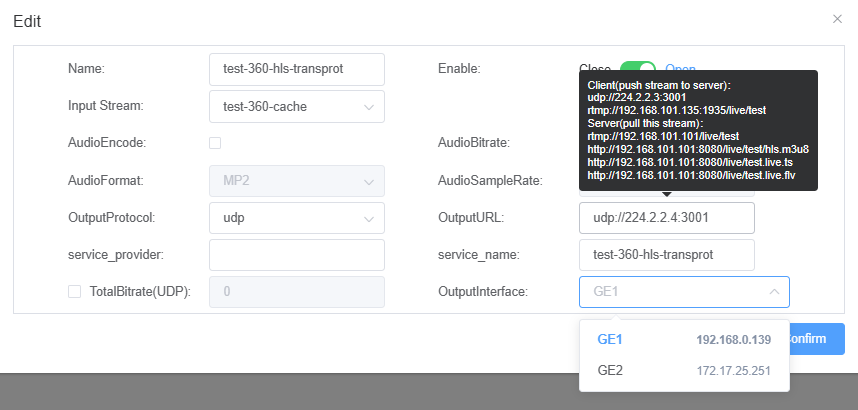
Task: Click inside the Name text field
Action: coord(296,69)
